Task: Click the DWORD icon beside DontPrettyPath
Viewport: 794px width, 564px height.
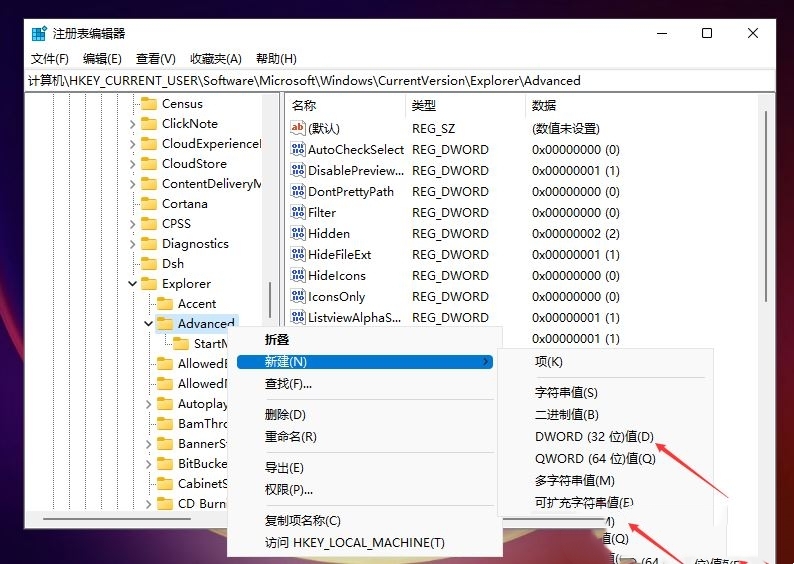Action: point(298,191)
